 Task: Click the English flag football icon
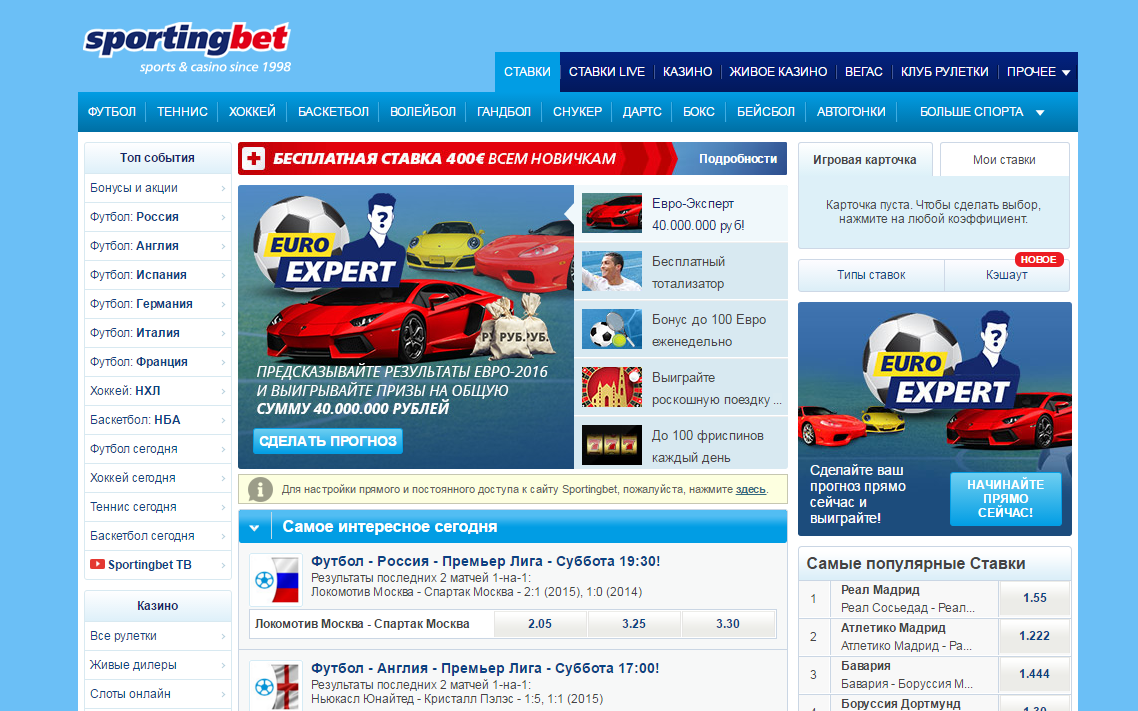tap(276, 686)
